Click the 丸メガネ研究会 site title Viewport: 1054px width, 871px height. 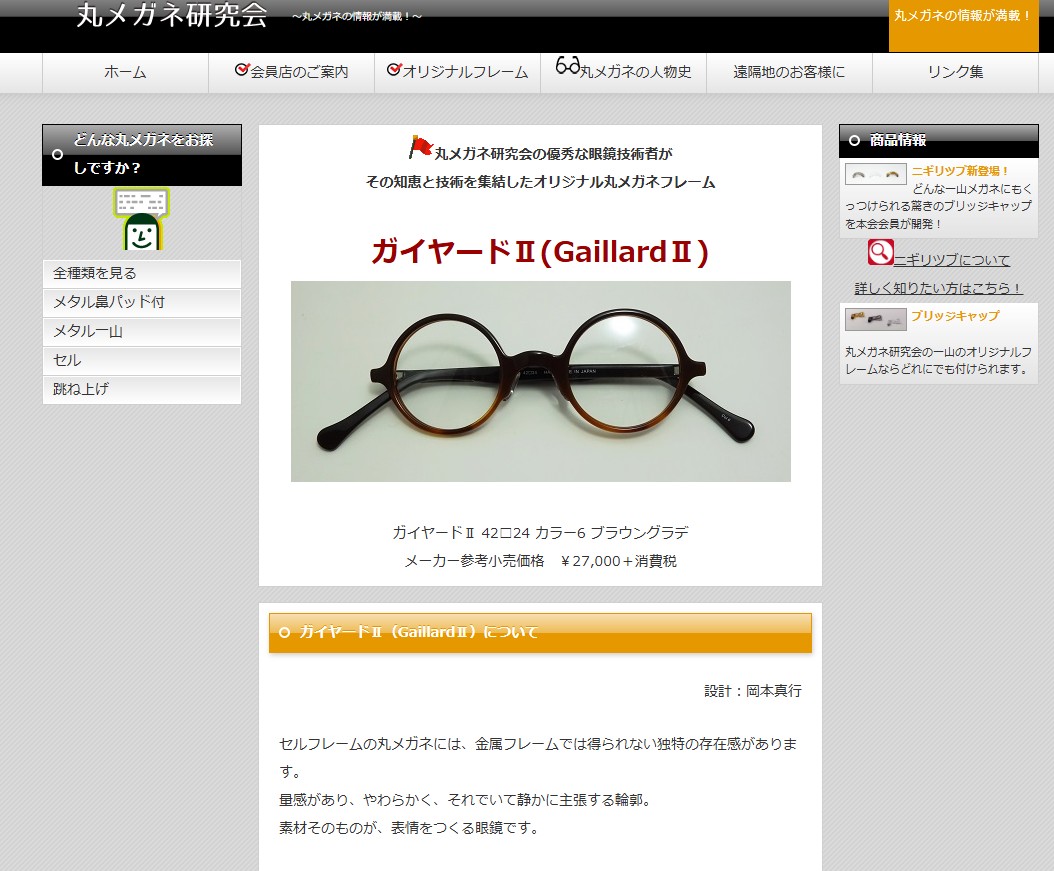coord(172,15)
